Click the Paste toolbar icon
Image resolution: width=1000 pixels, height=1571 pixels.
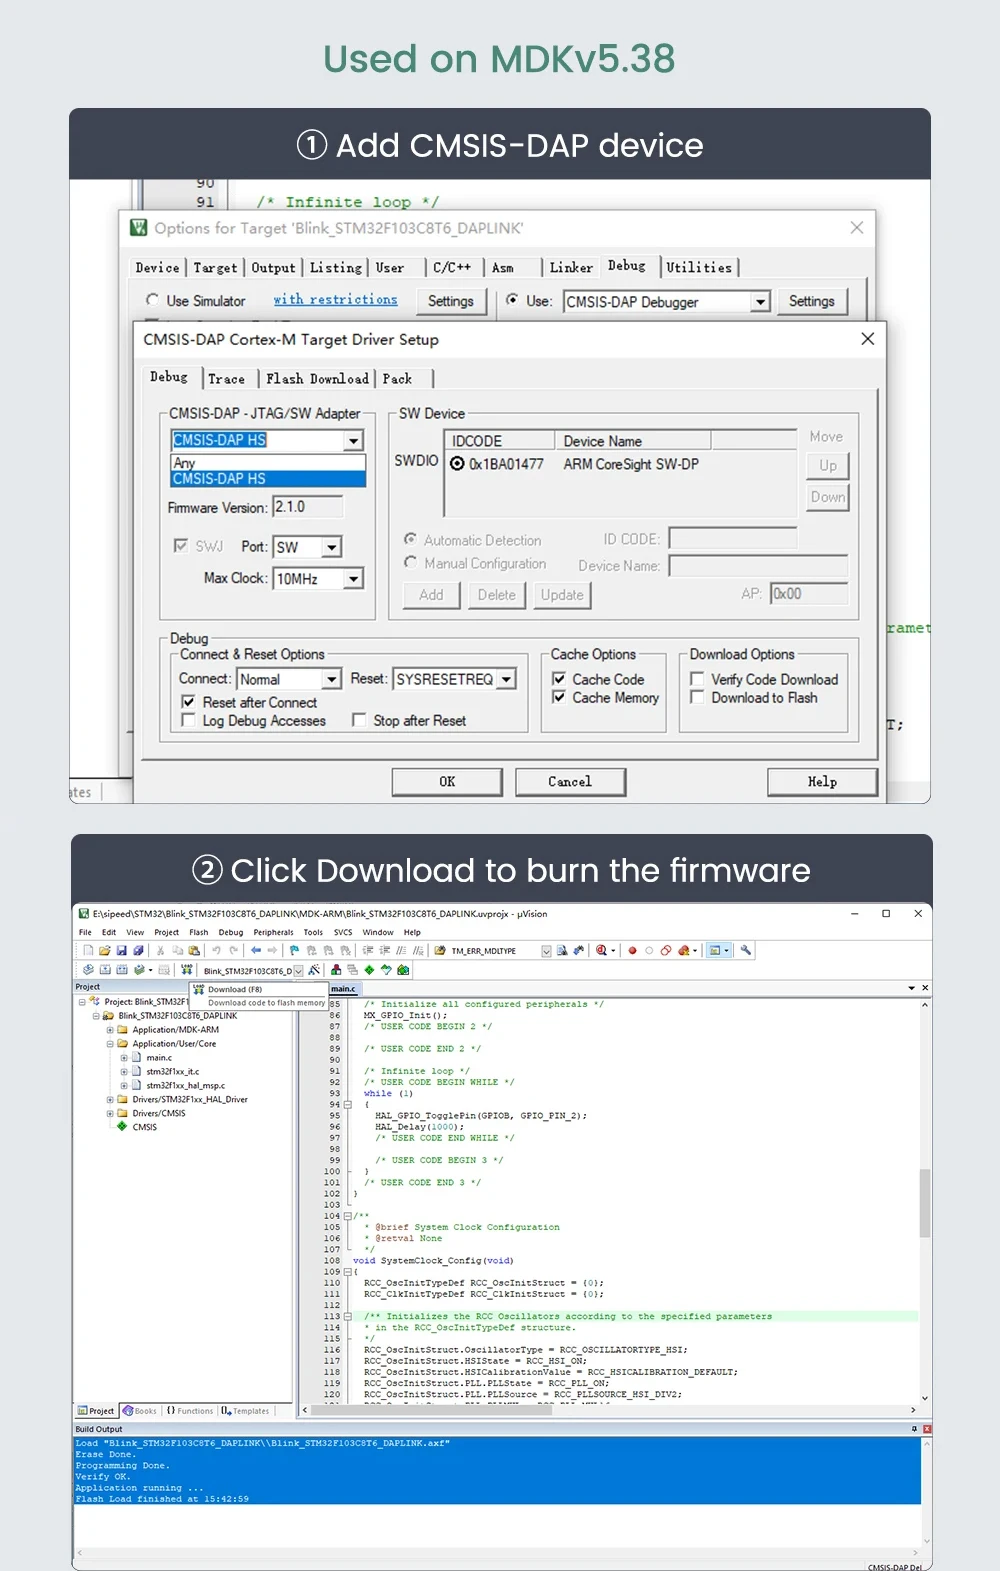[194, 950]
